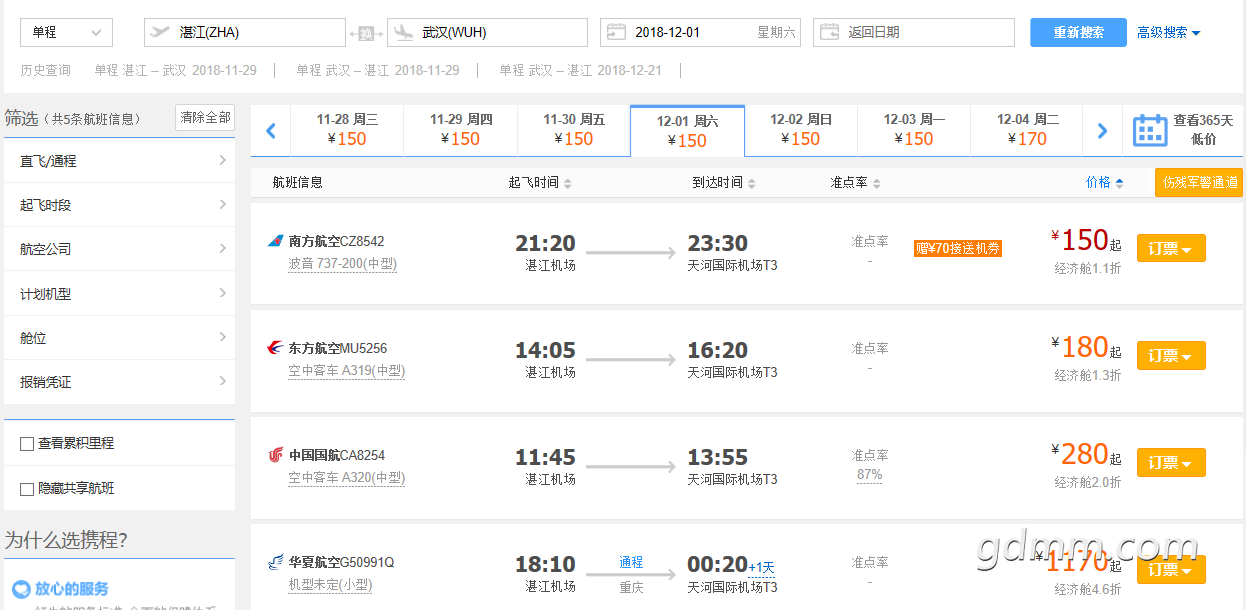Open history search 武汉 – 湛江 2018-12-21
Screen dimensions: 1246x610
coord(580,70)
